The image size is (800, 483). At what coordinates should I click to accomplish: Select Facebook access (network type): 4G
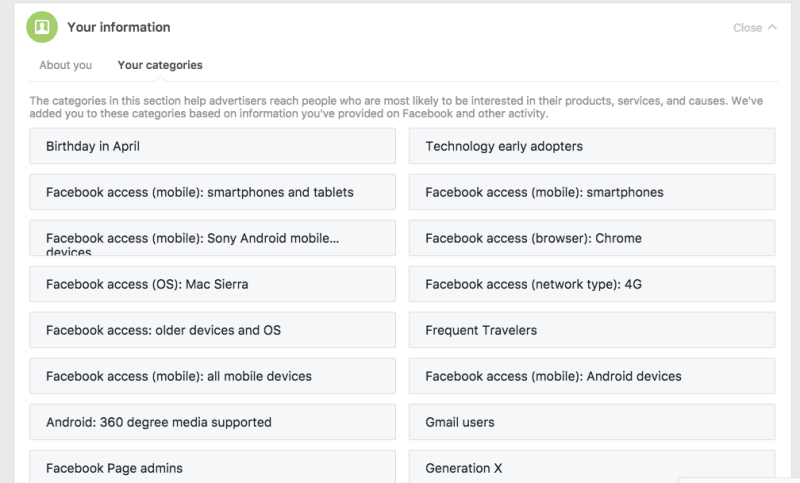(x=591, y=284)
